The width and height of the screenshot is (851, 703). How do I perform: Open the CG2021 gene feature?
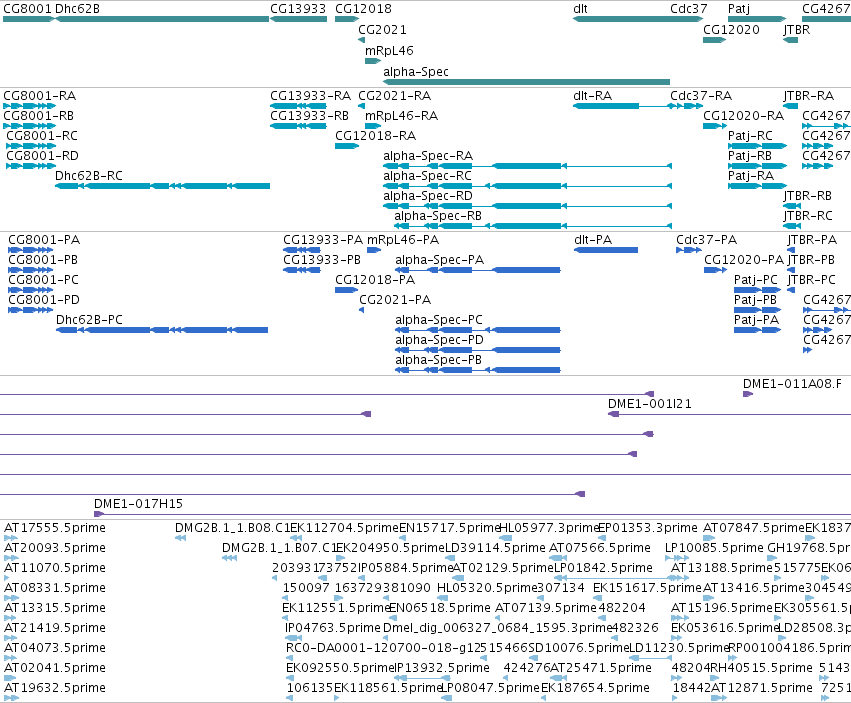click(x=361, y=40)
